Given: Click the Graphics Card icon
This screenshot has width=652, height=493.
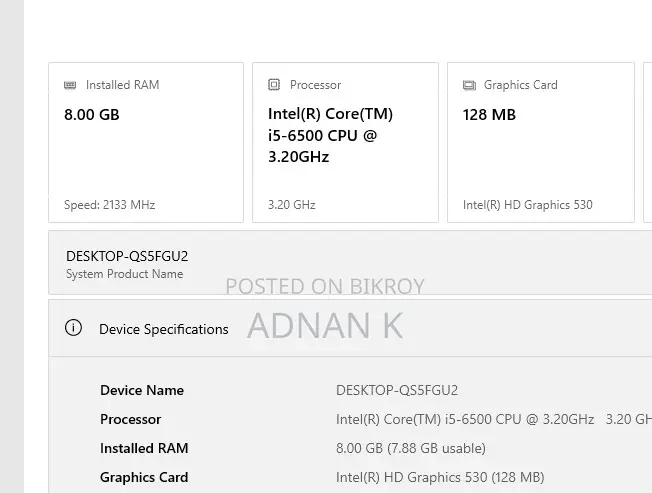Looking at the screenshot, I should click(469, 85).
